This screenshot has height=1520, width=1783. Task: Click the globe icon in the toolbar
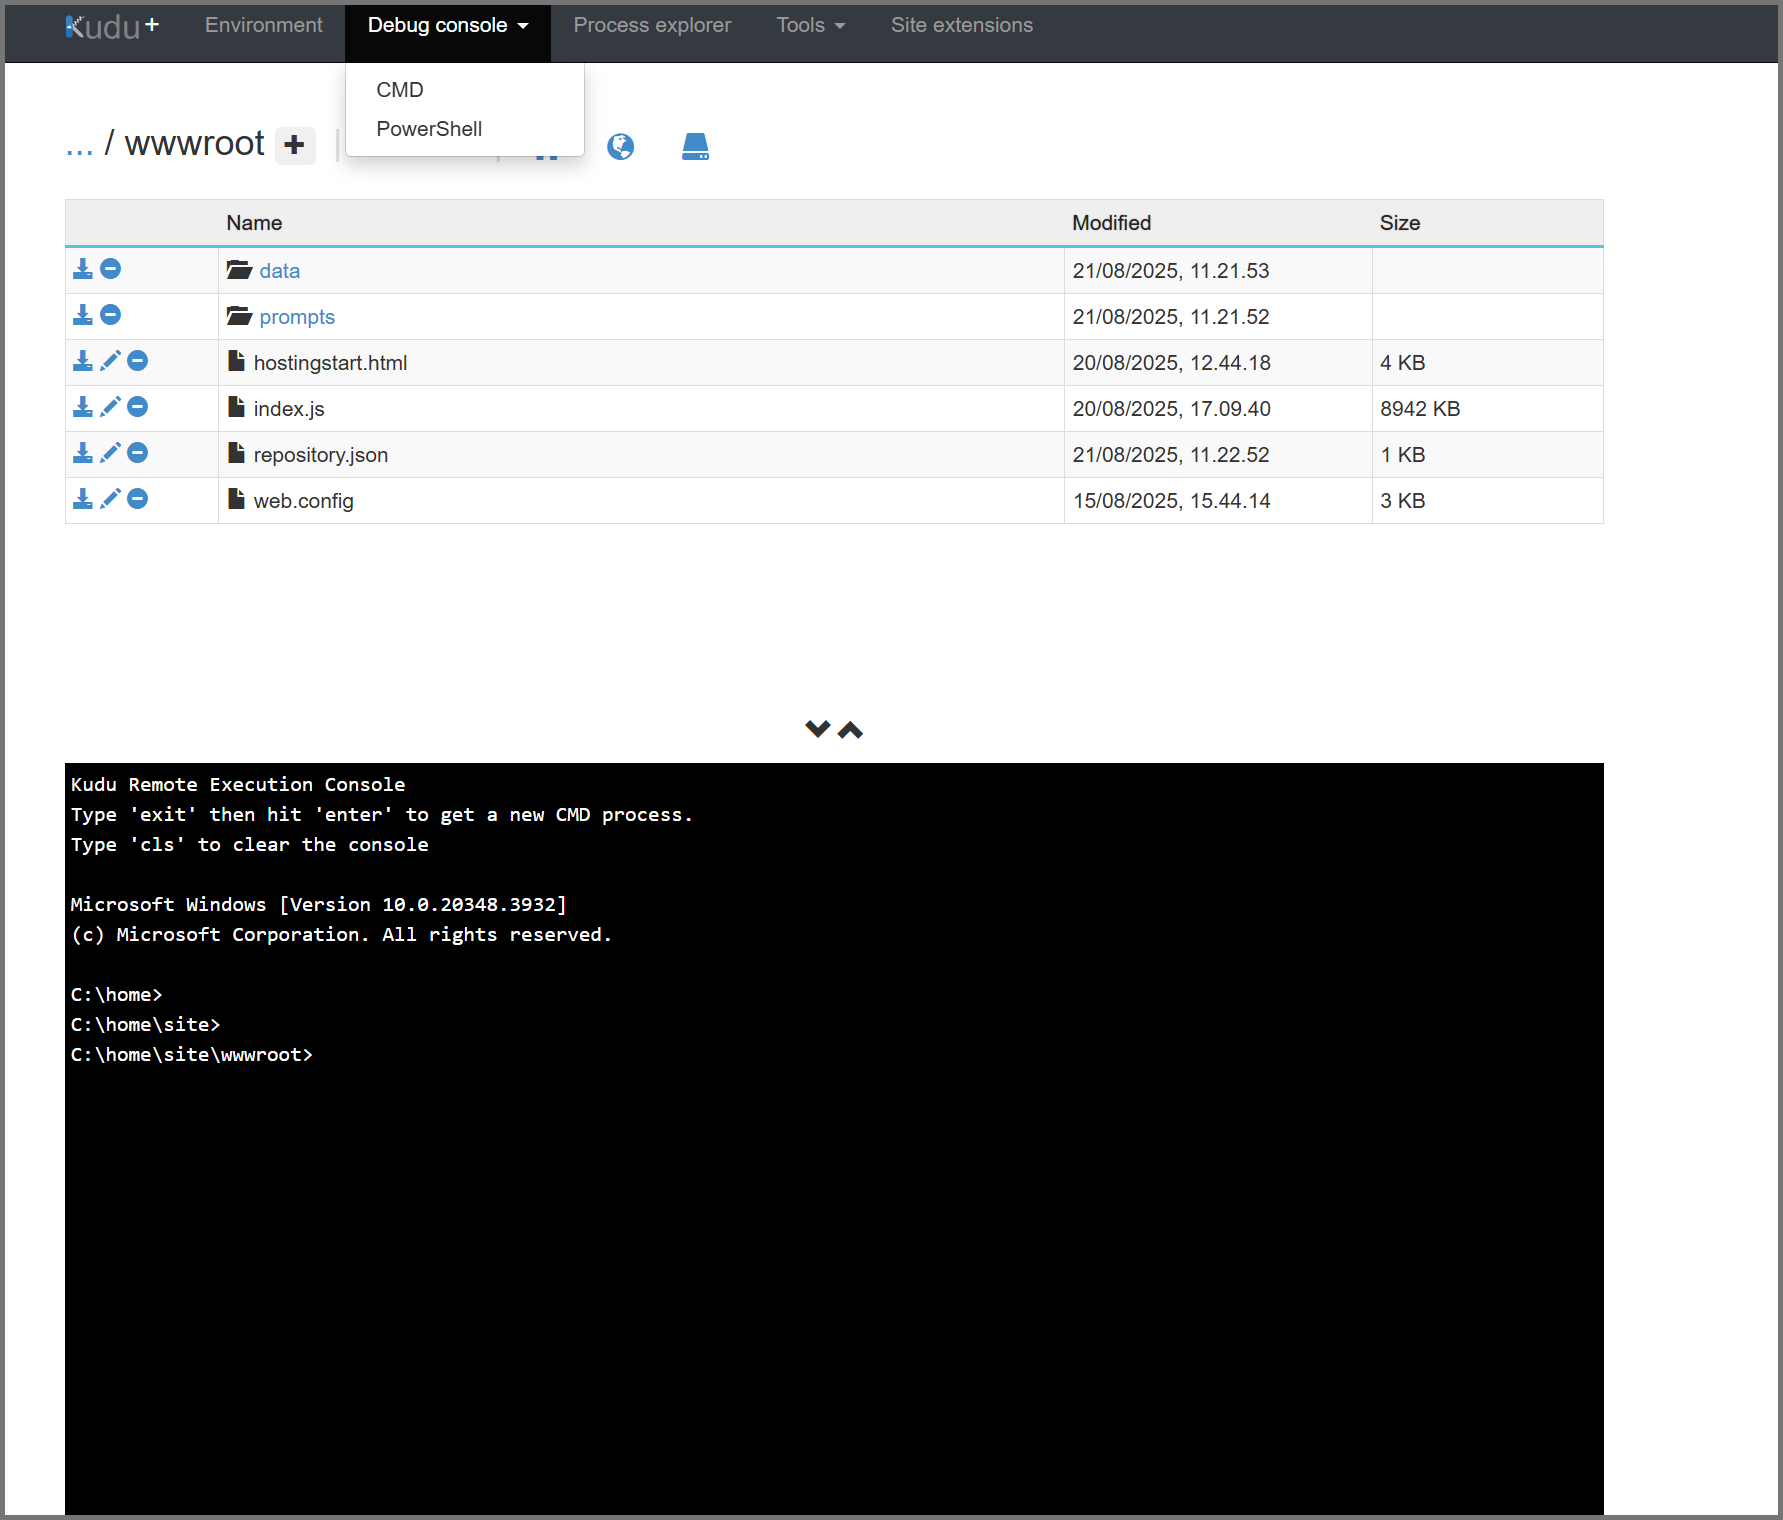pos(620,147)
